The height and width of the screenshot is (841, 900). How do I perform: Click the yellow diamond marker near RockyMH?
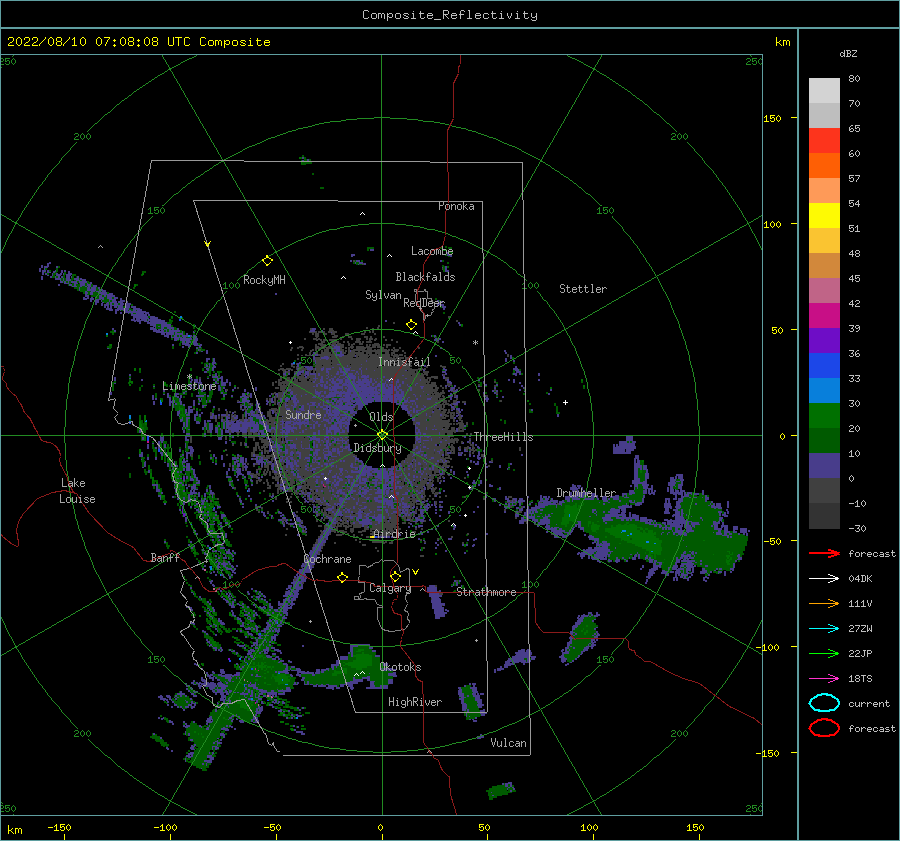coord(267,261)
